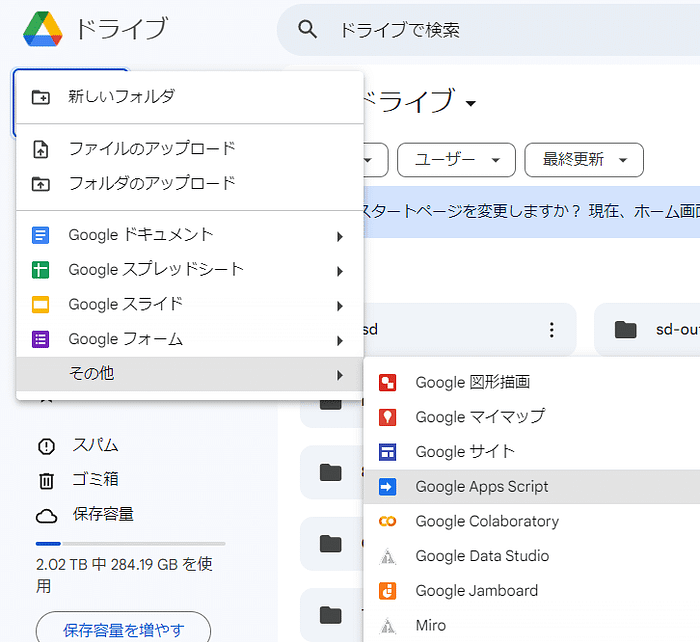Expand the その他 submenu arrow

pyautogui.click(x=340, y=375)
